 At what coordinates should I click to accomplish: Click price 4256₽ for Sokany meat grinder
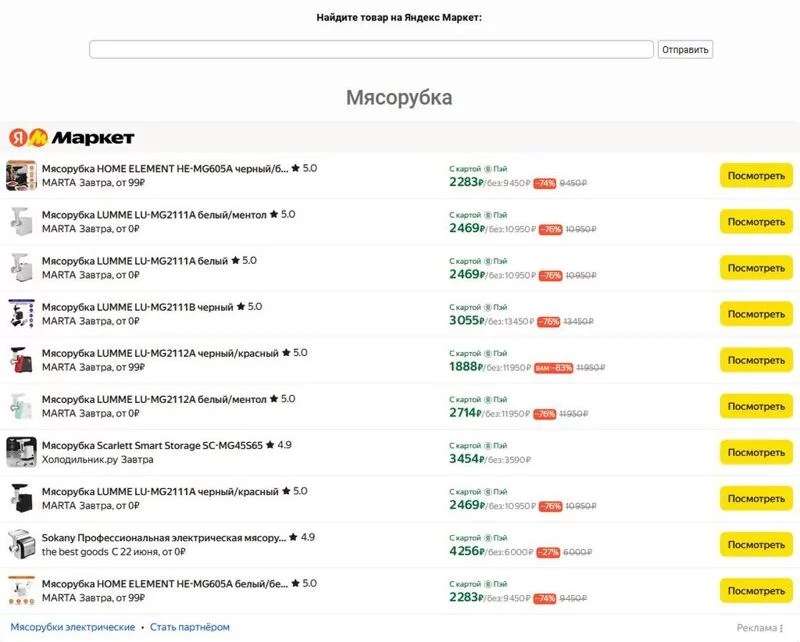(466, 551)
